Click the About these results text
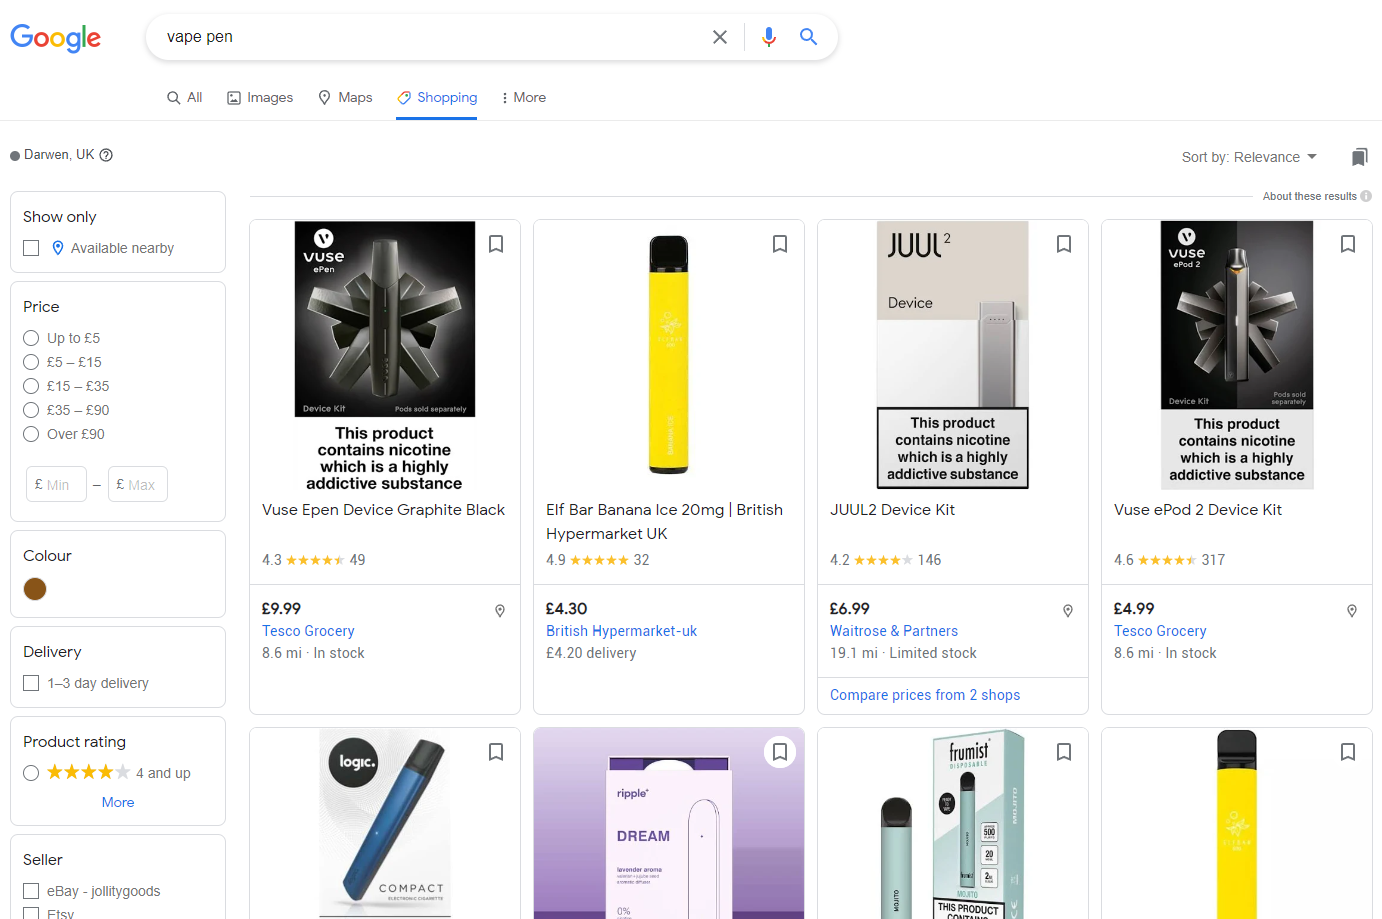The height and width of the screenshot is (919, 1382). [1309, 196]
